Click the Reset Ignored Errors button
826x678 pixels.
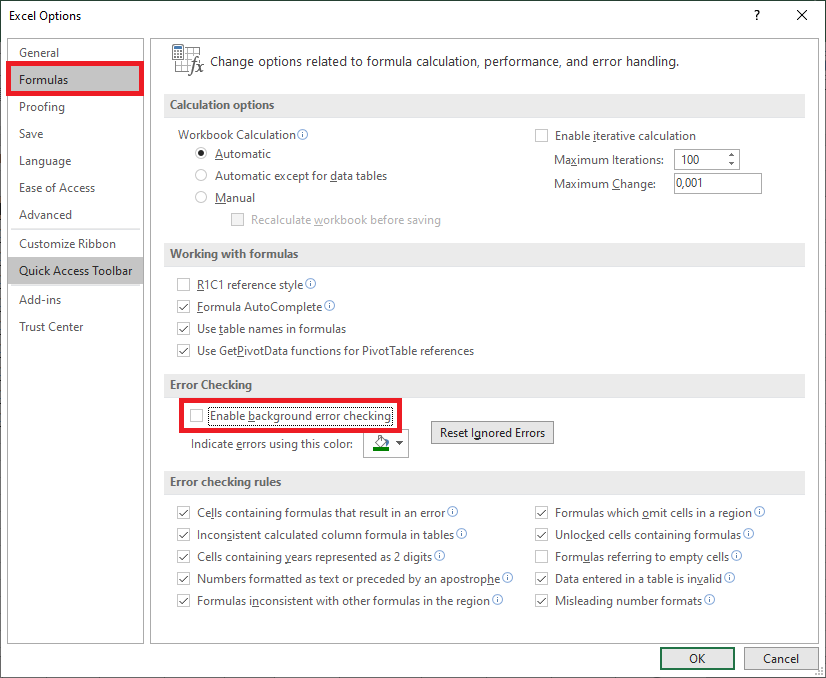[492, 433]
